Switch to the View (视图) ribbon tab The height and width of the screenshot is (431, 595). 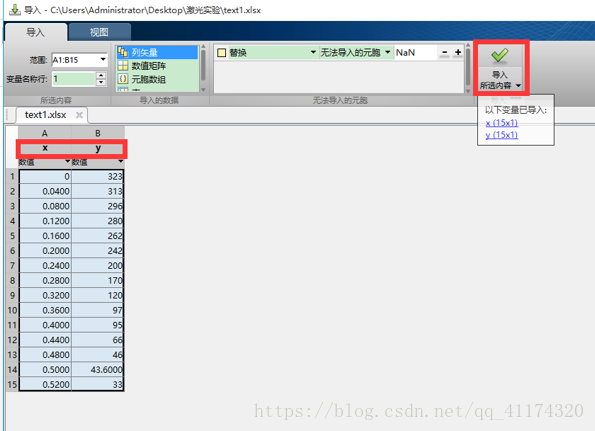(99, 33)
